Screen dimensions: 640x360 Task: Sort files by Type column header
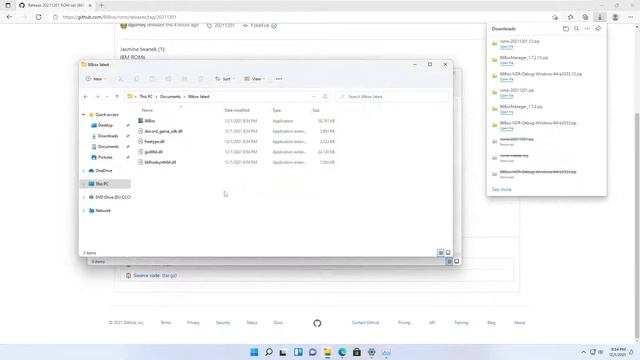(x=277, y=110)
